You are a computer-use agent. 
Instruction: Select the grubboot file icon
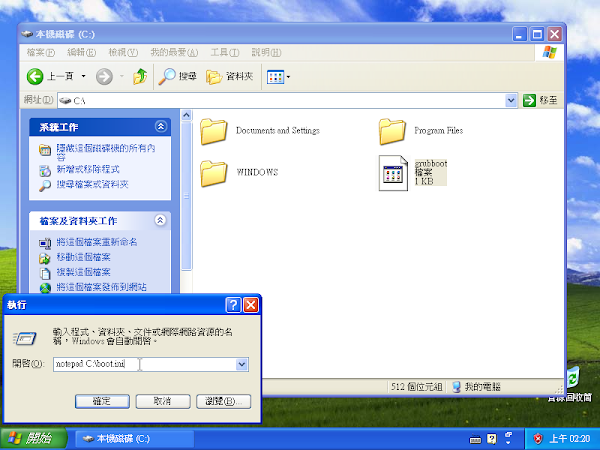pos(393,173)
